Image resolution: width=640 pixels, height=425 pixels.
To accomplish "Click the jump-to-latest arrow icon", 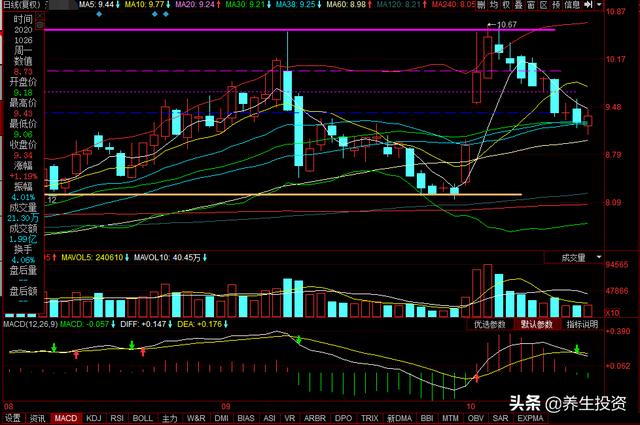I will coord(588,4).
